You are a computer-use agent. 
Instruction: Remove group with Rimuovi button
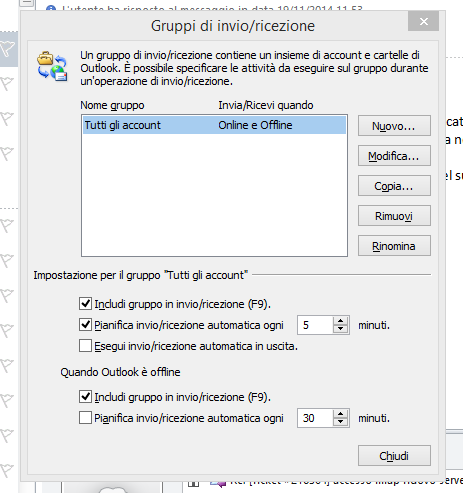coord(394,216)
